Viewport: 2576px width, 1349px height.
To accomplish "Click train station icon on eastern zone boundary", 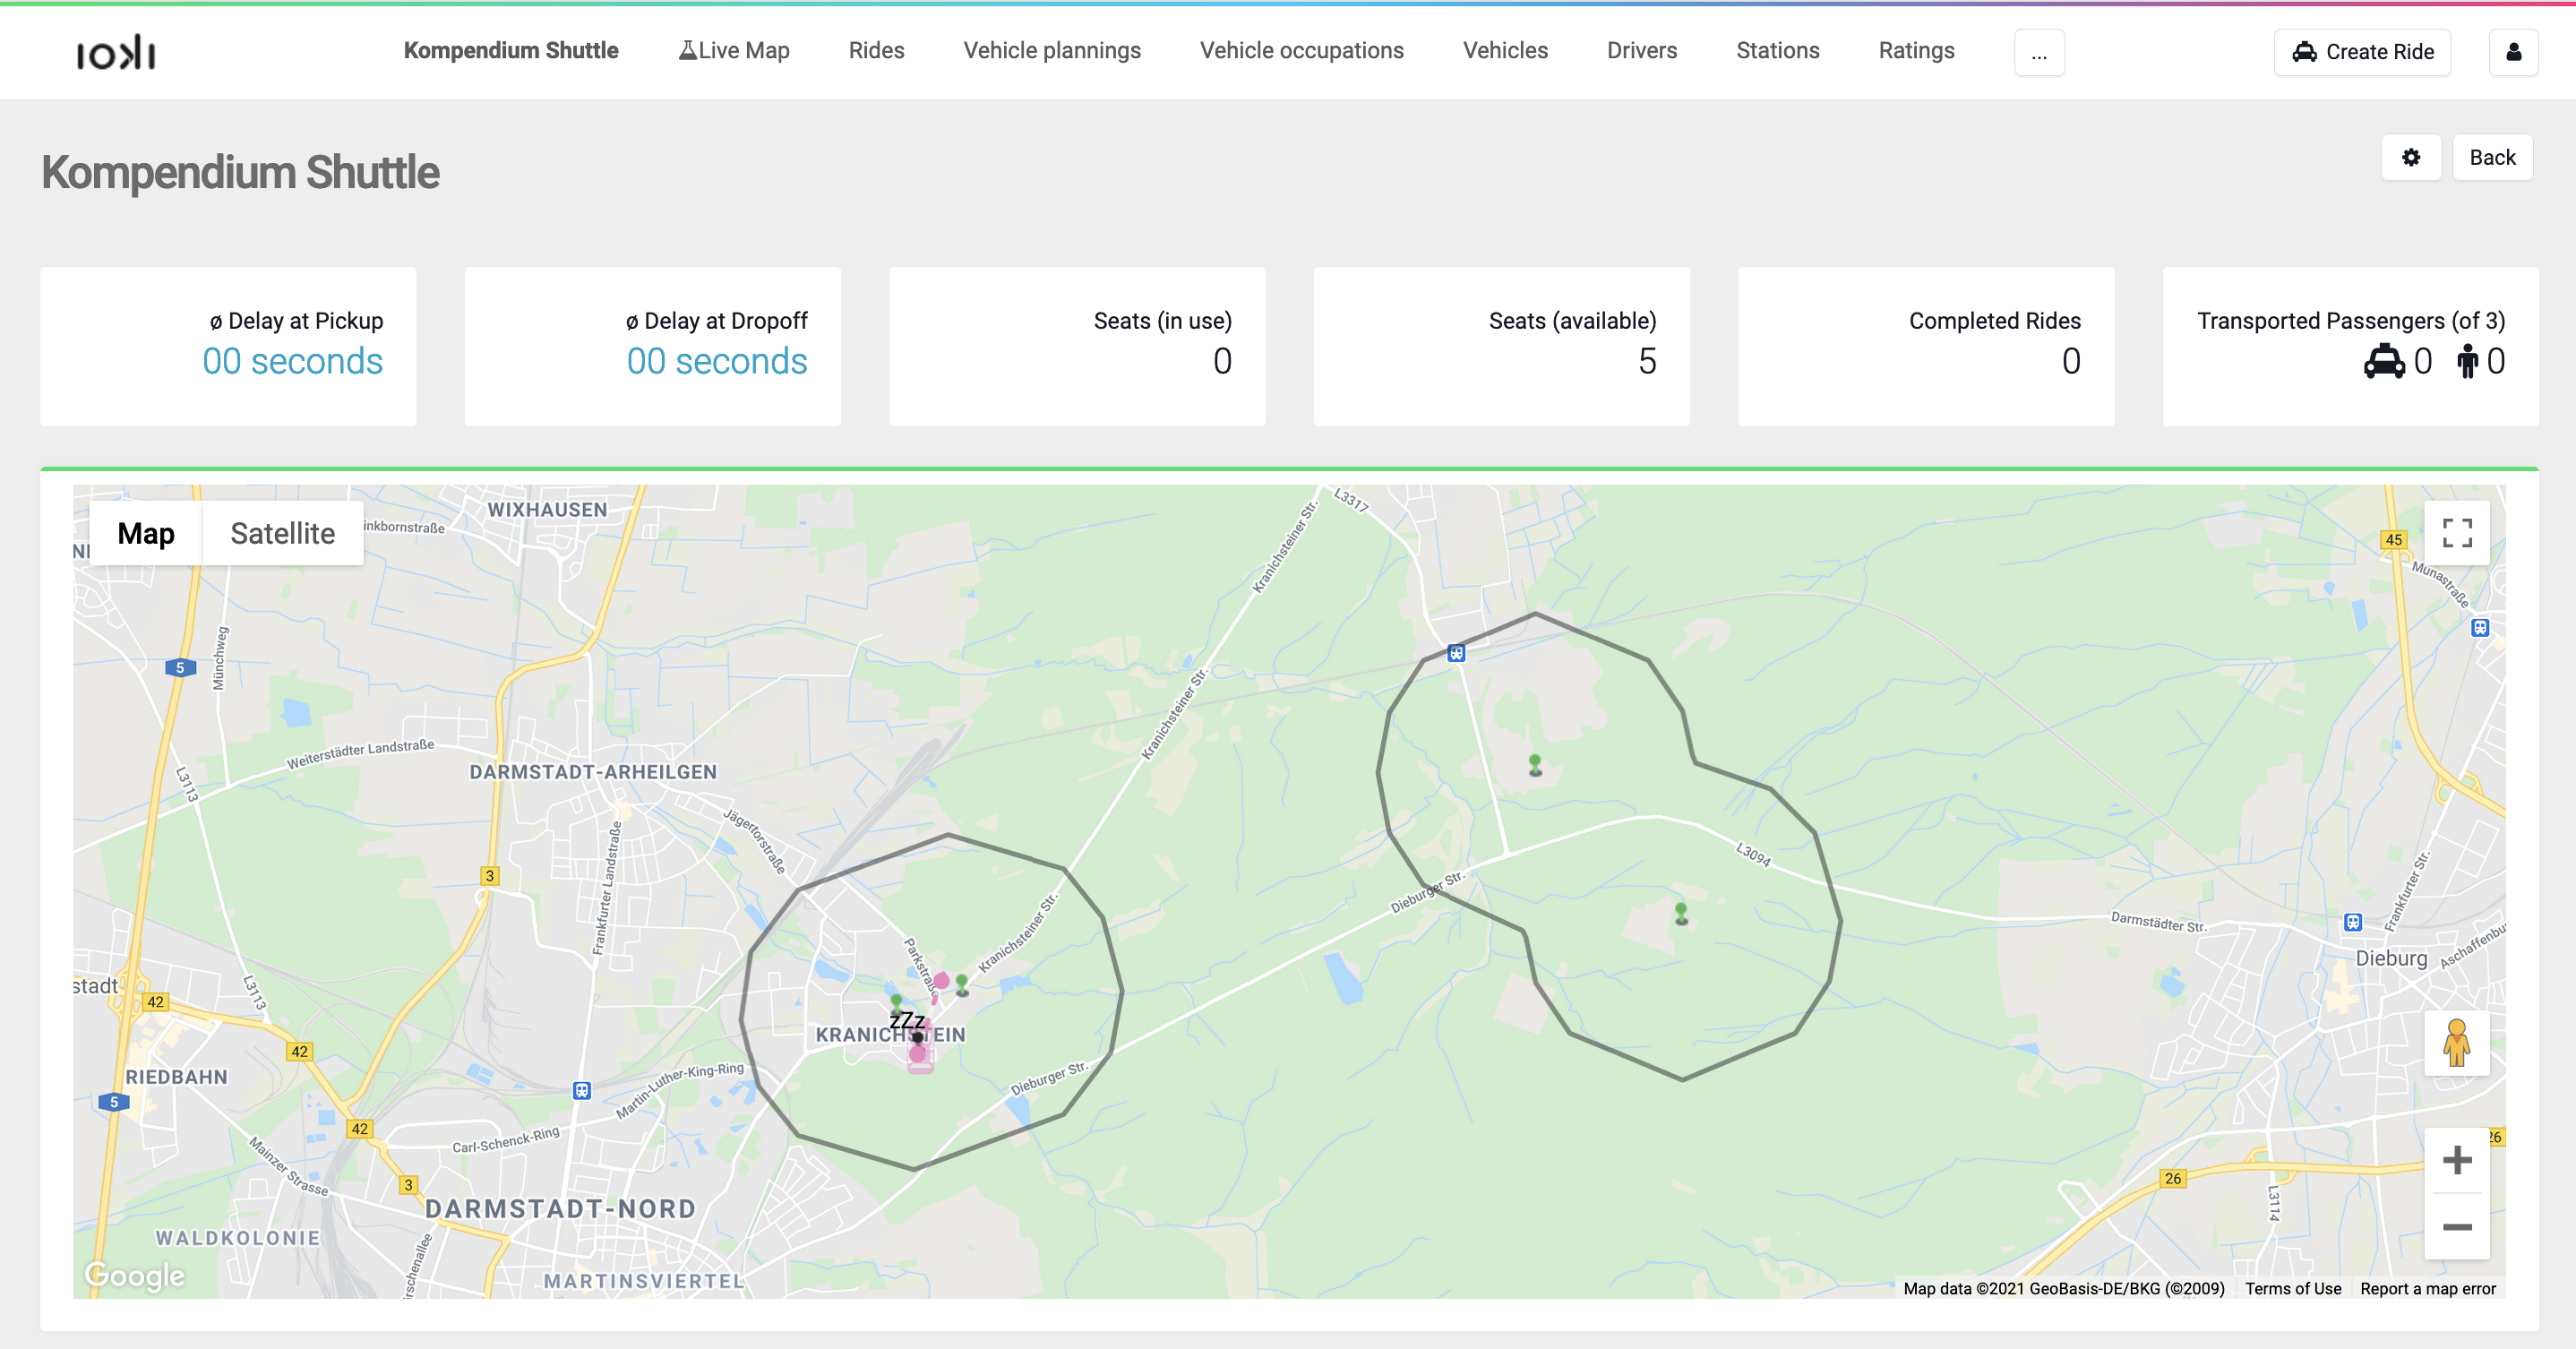I will pyautogui.click(x=1456, y=653).
